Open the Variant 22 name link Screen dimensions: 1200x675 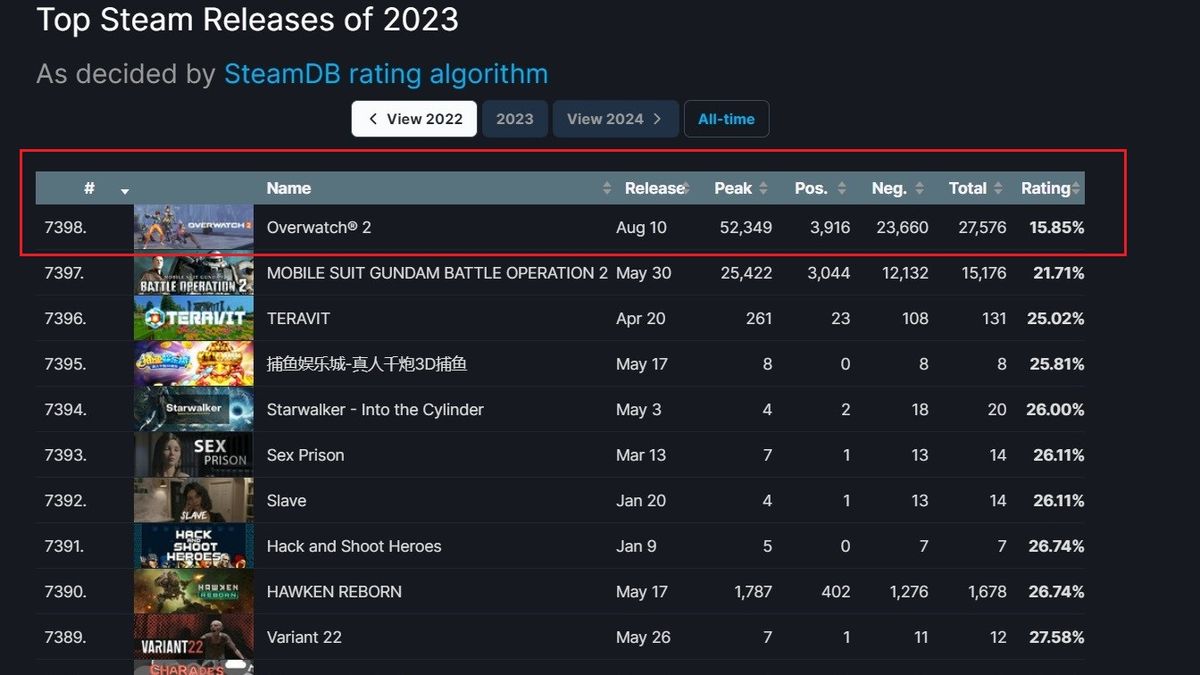pos(304,637)
